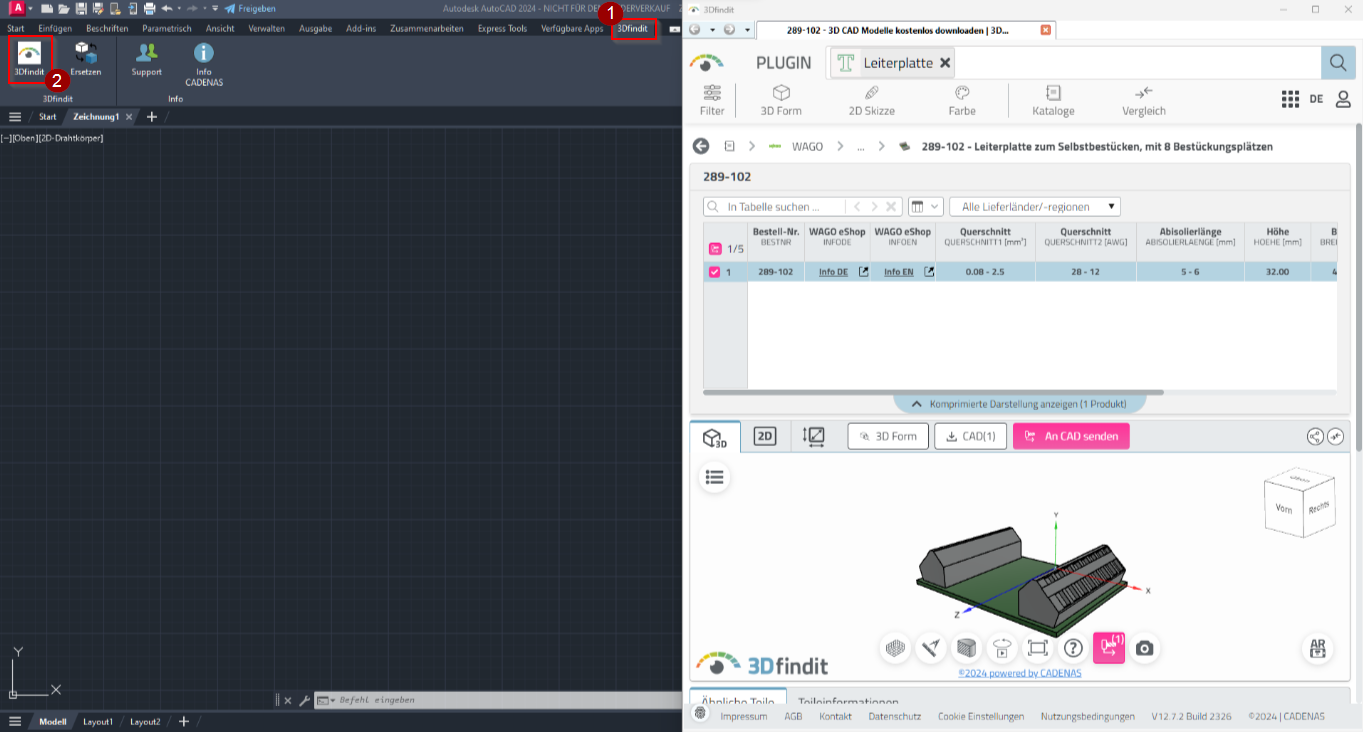
Task: Go back with the breadcrumb back arrow
Action: point(701,146)
